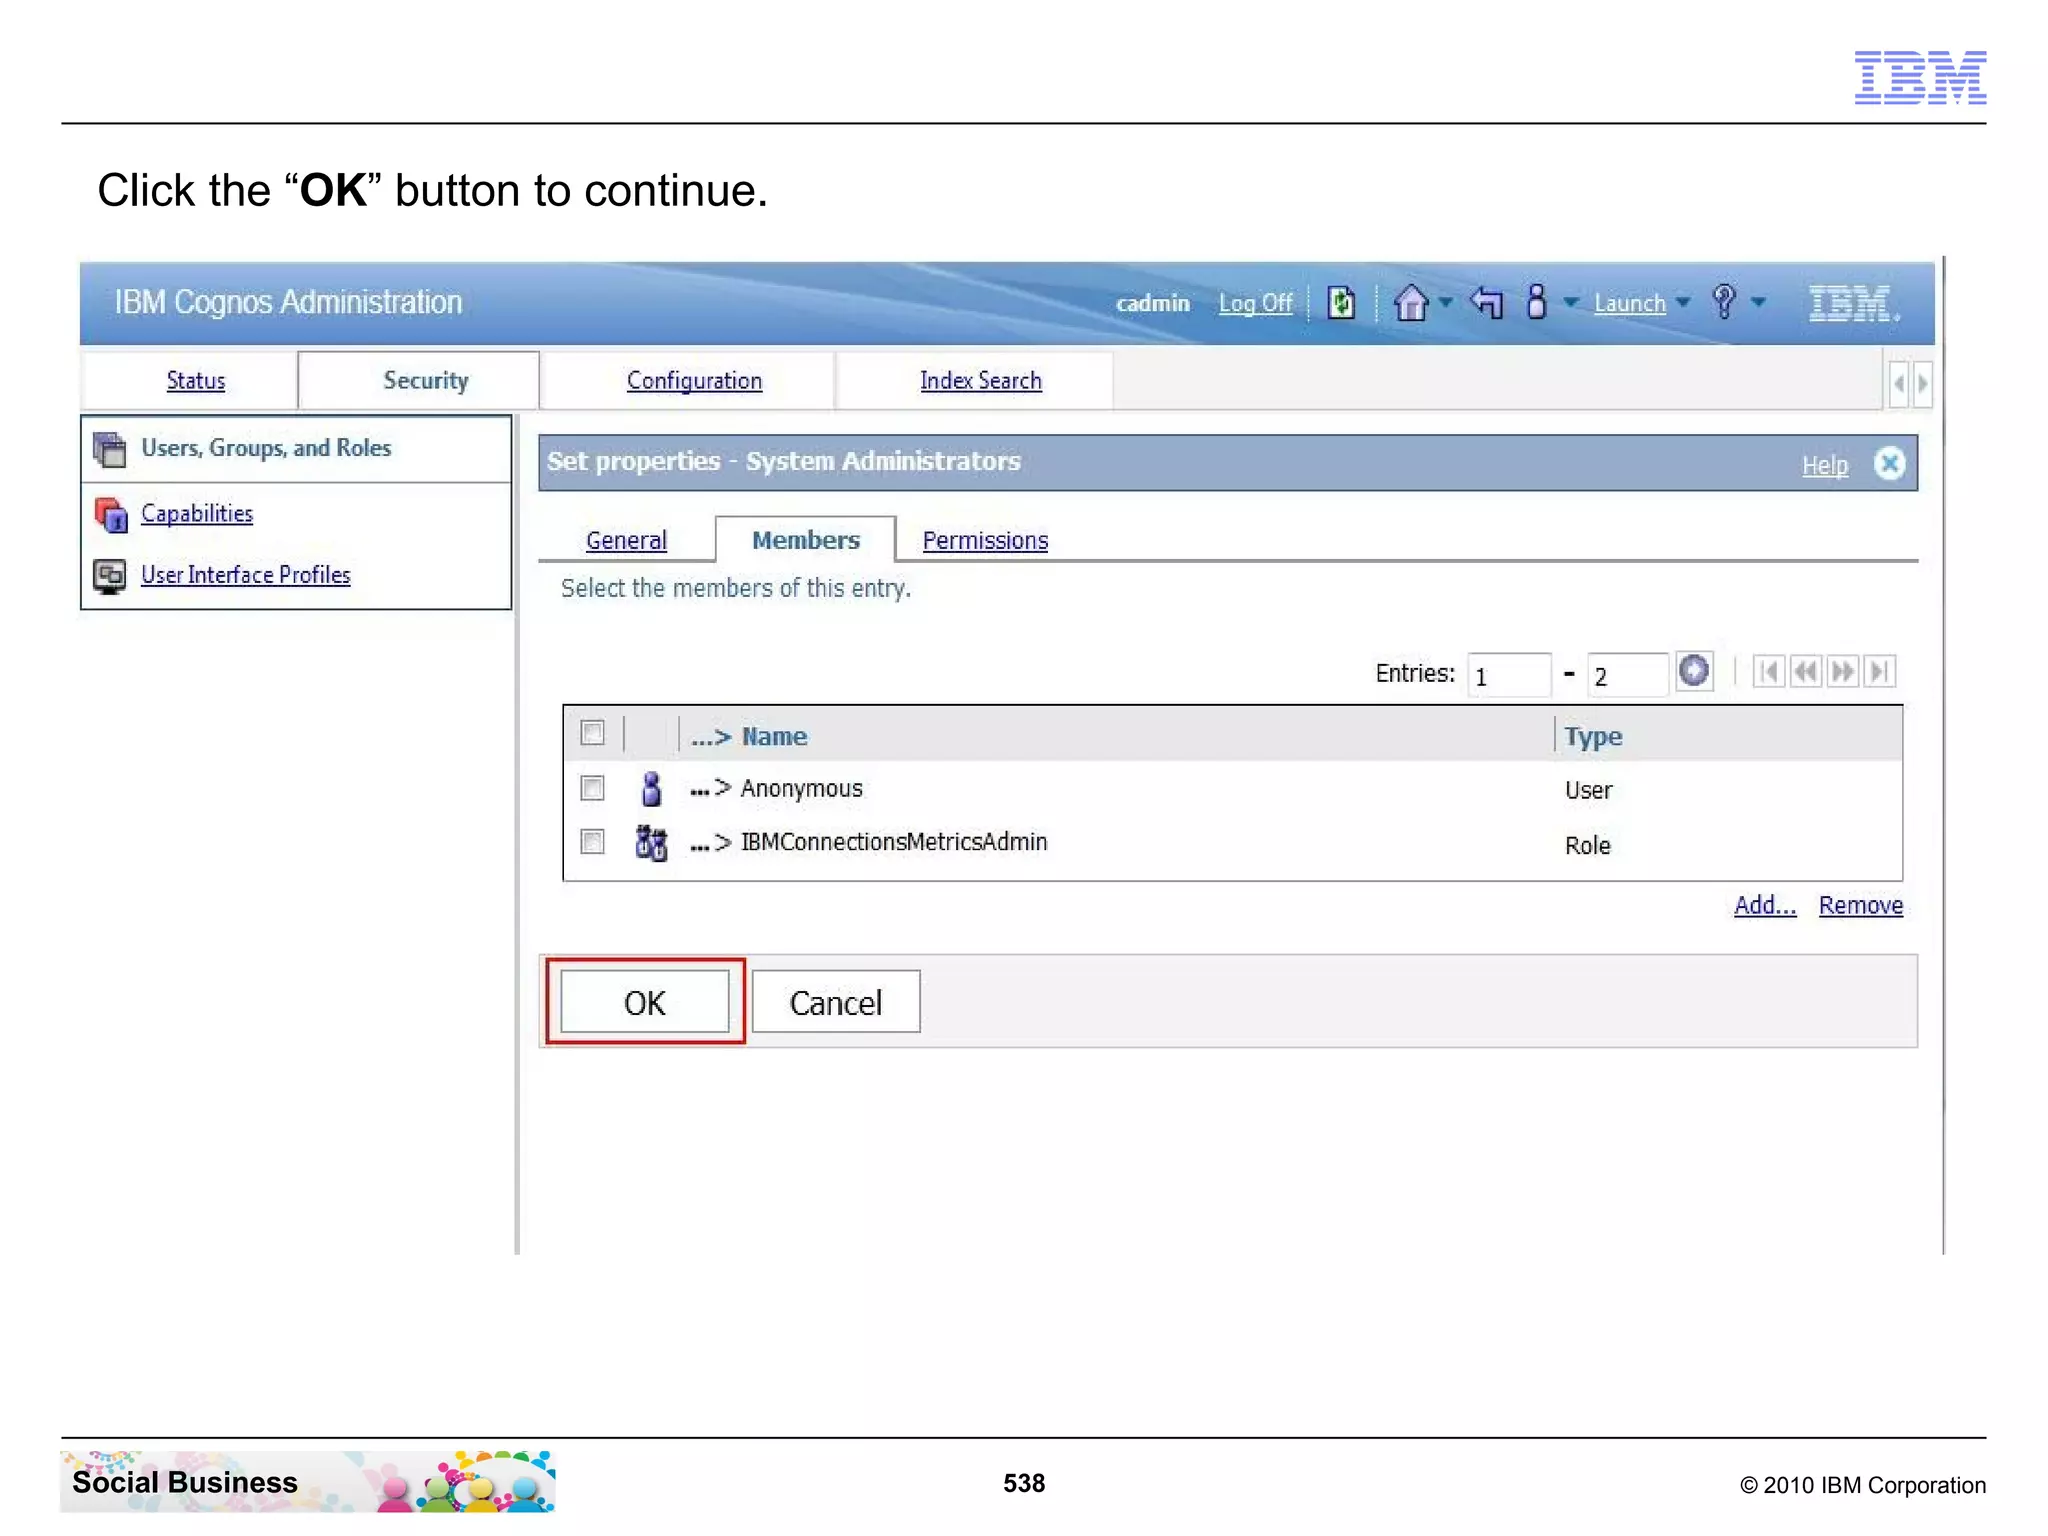Viewport: 2048px width, 1536px height.
Task: Expand path dots beside Name column header
Action: click(x=711, y=738)
